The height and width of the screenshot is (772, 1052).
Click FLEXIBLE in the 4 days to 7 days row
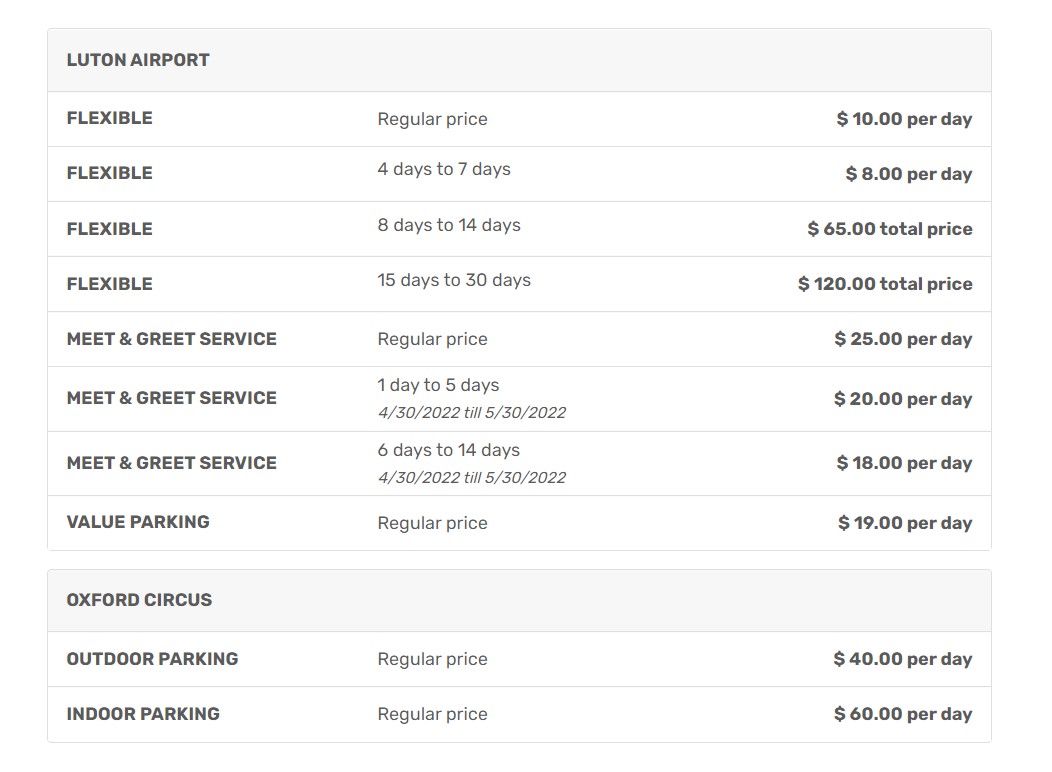click(109, 173)
